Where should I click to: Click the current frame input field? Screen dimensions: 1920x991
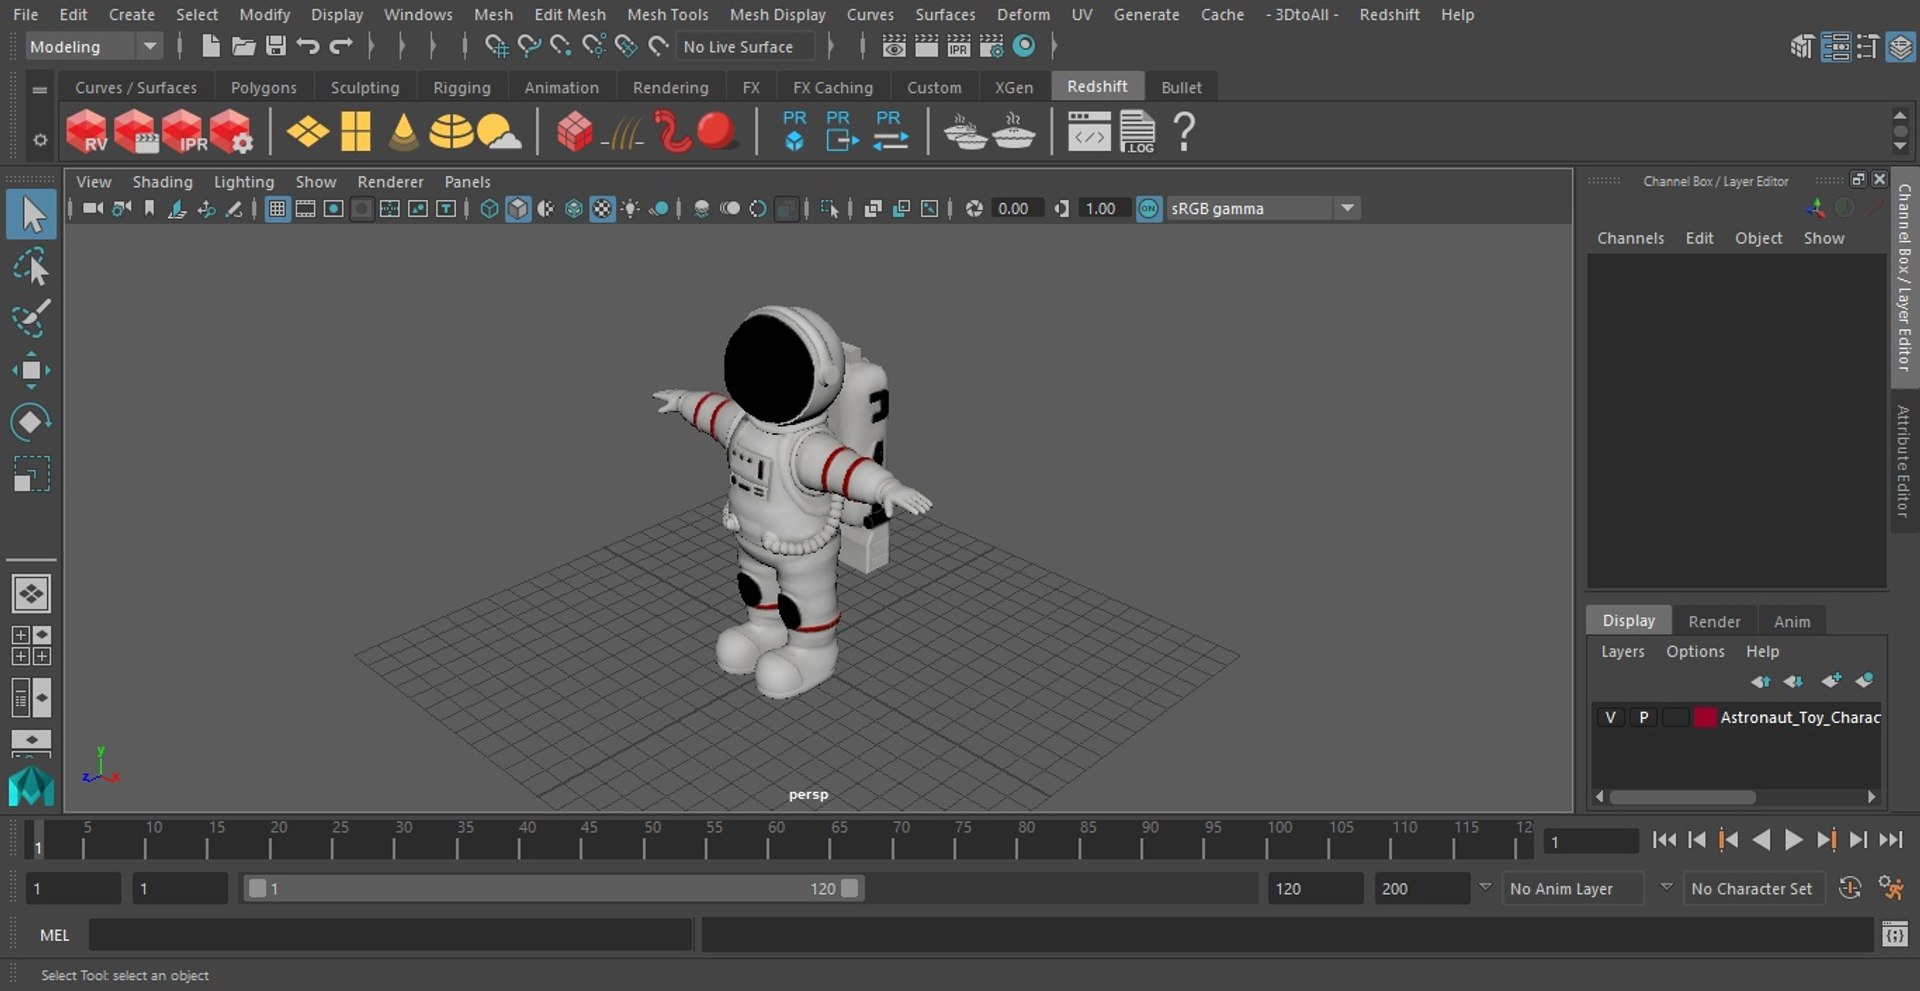click(1590, 842)
